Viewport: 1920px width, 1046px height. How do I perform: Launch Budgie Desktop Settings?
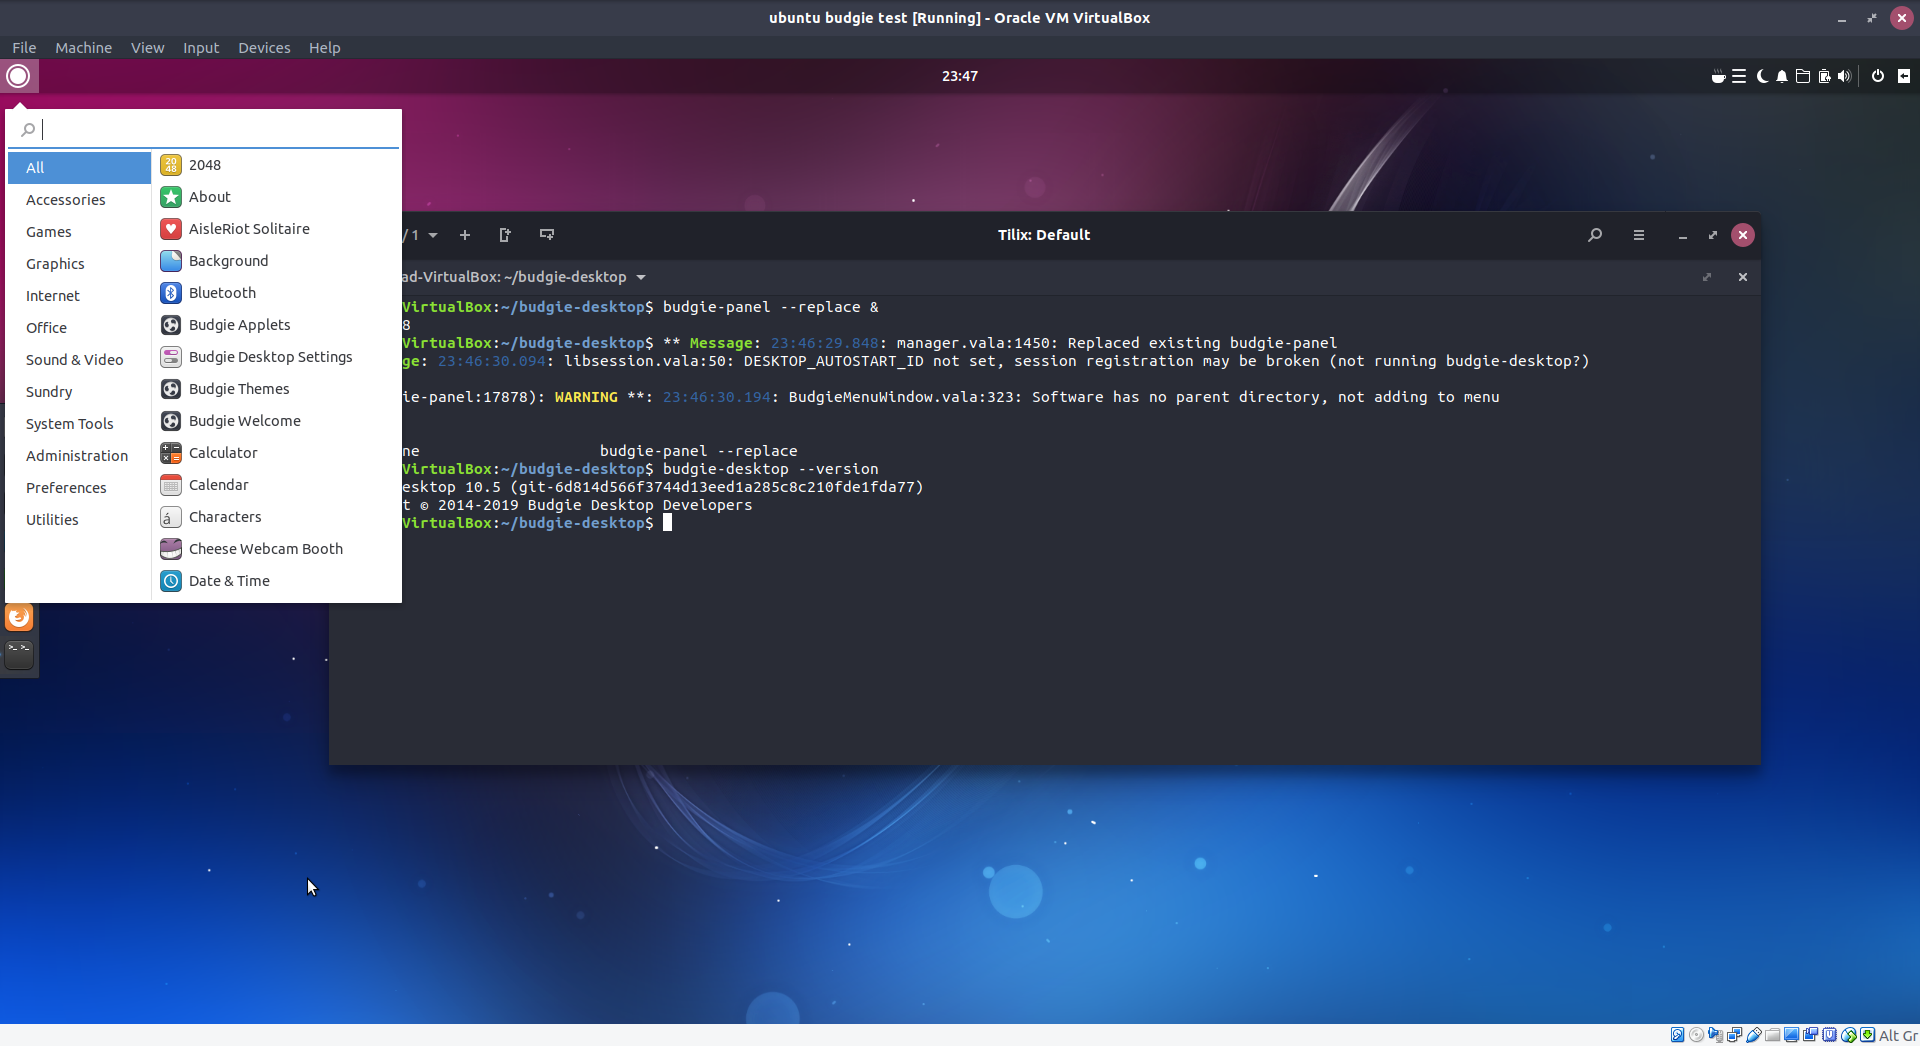(x=271, y=356)
